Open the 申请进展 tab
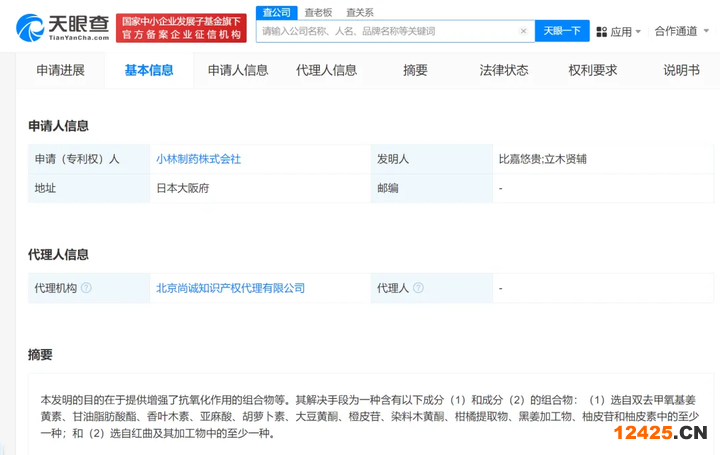720x455 pixels. [x=60, y=70]
